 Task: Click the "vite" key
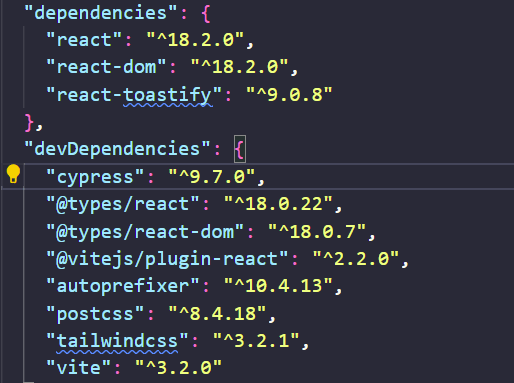pos(78,368)
